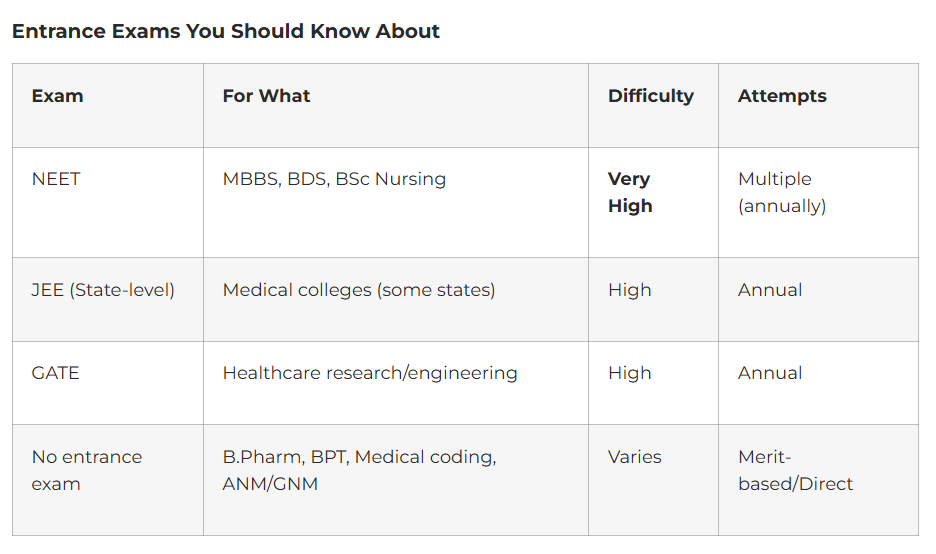Click 'Healthcare research/engineering' cell
Screen dimensions: 936x554
[x=370, y=373]
